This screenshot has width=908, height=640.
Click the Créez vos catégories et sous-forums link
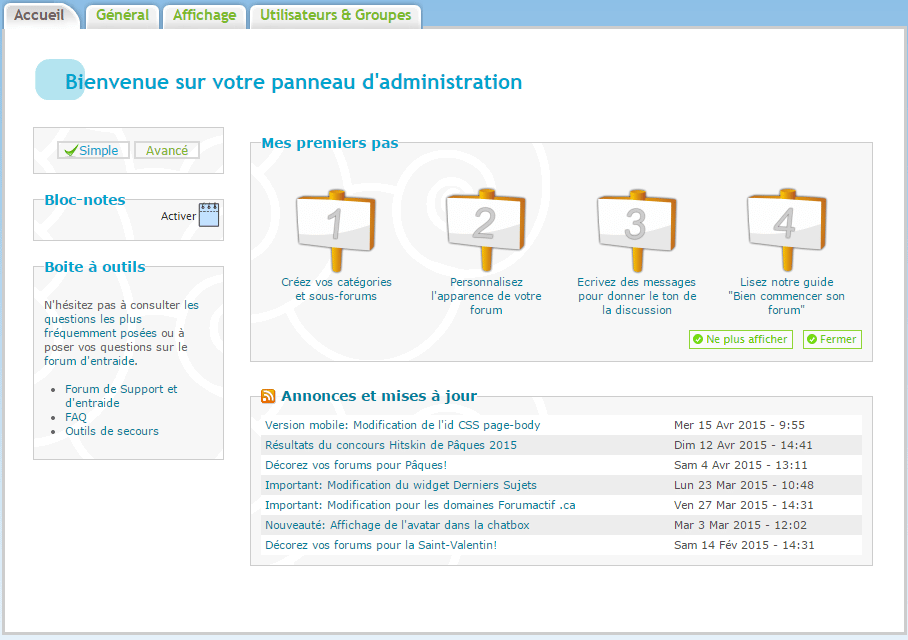click(x=336, y=289)
